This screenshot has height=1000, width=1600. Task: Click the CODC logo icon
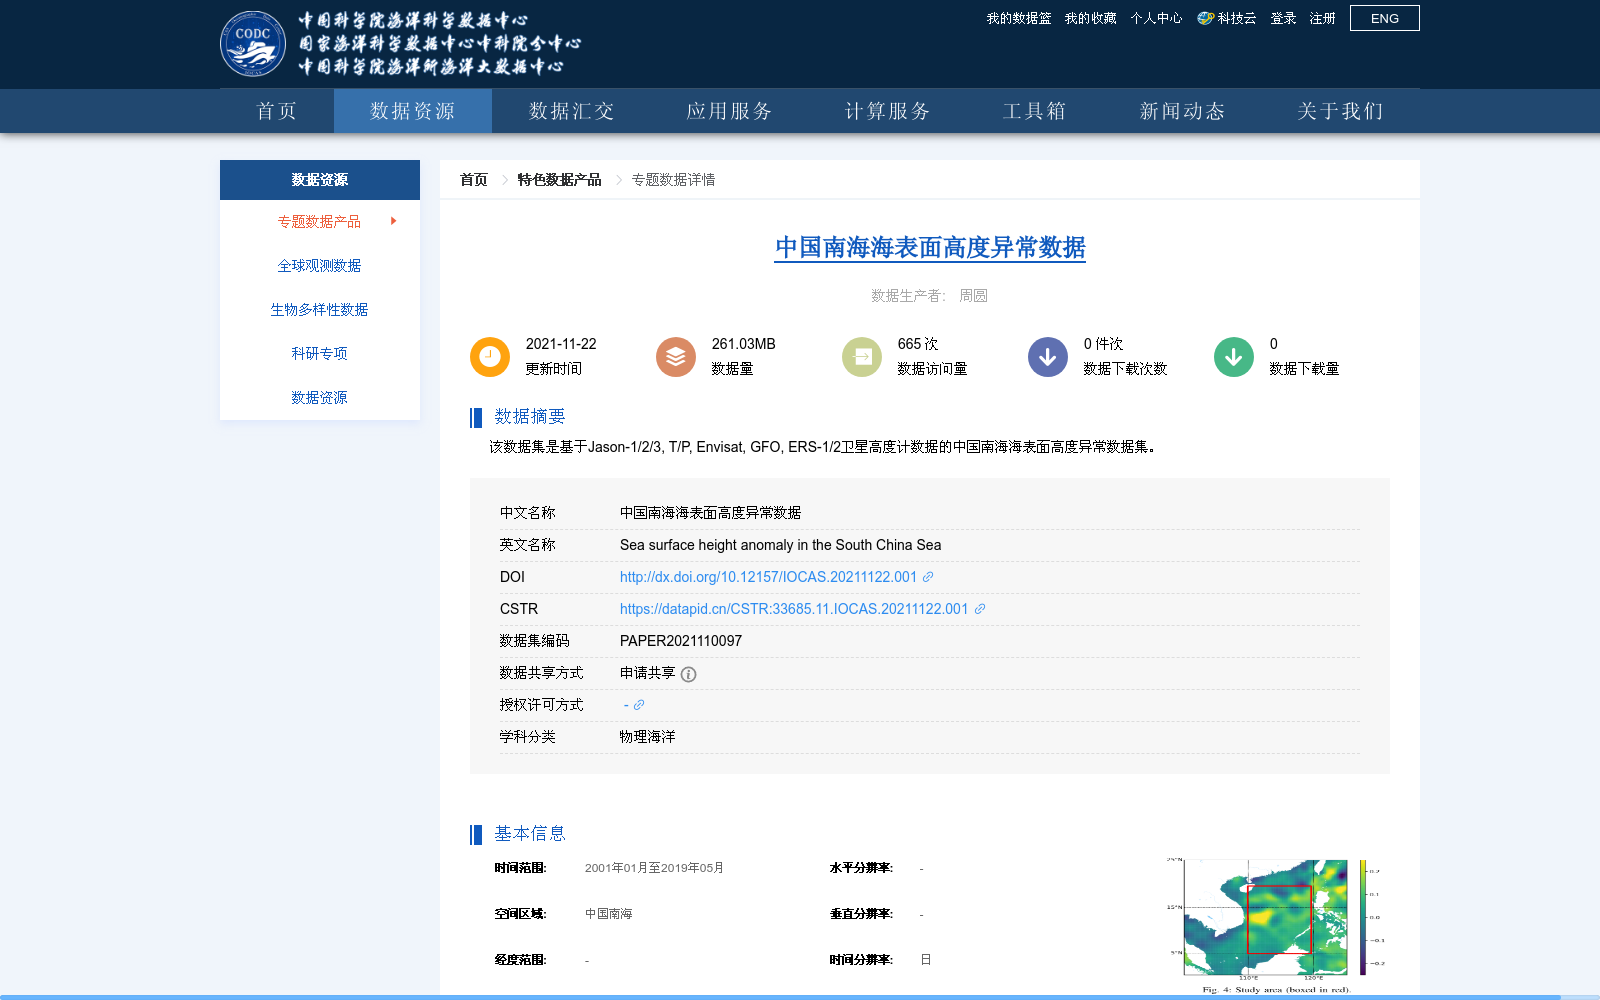[253, 44]
